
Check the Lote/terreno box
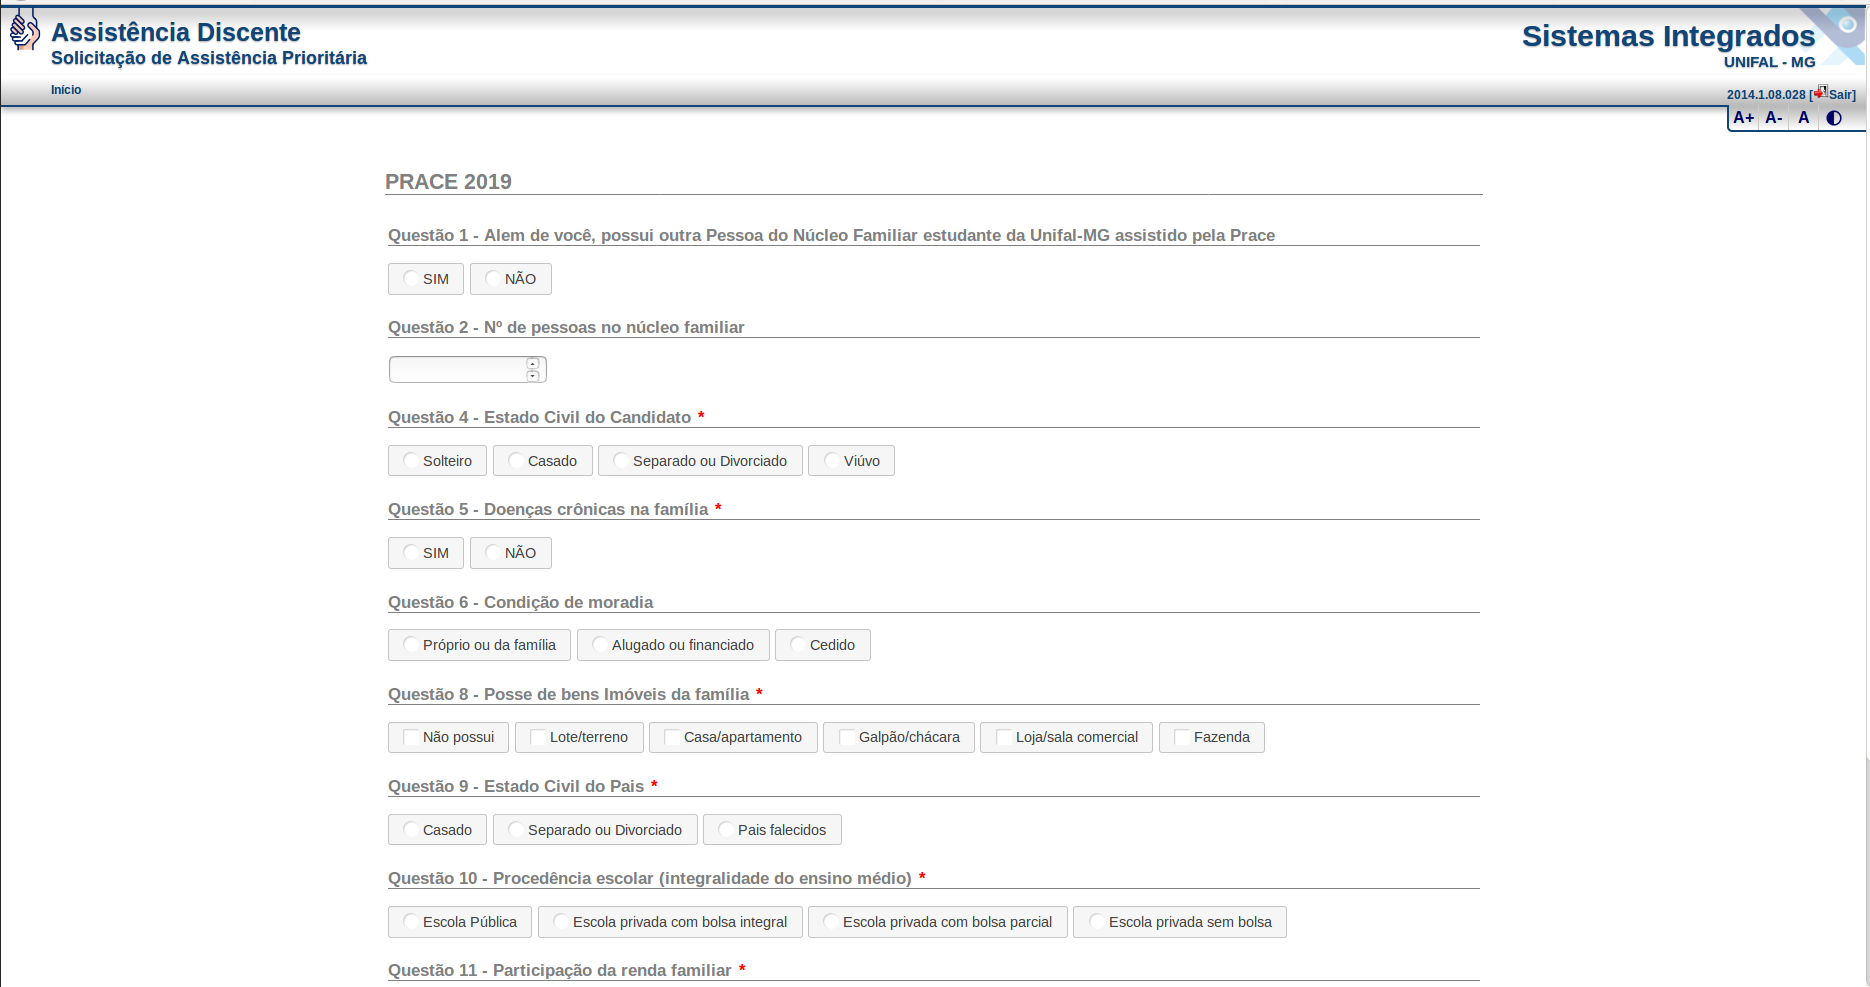coord(538,737)
